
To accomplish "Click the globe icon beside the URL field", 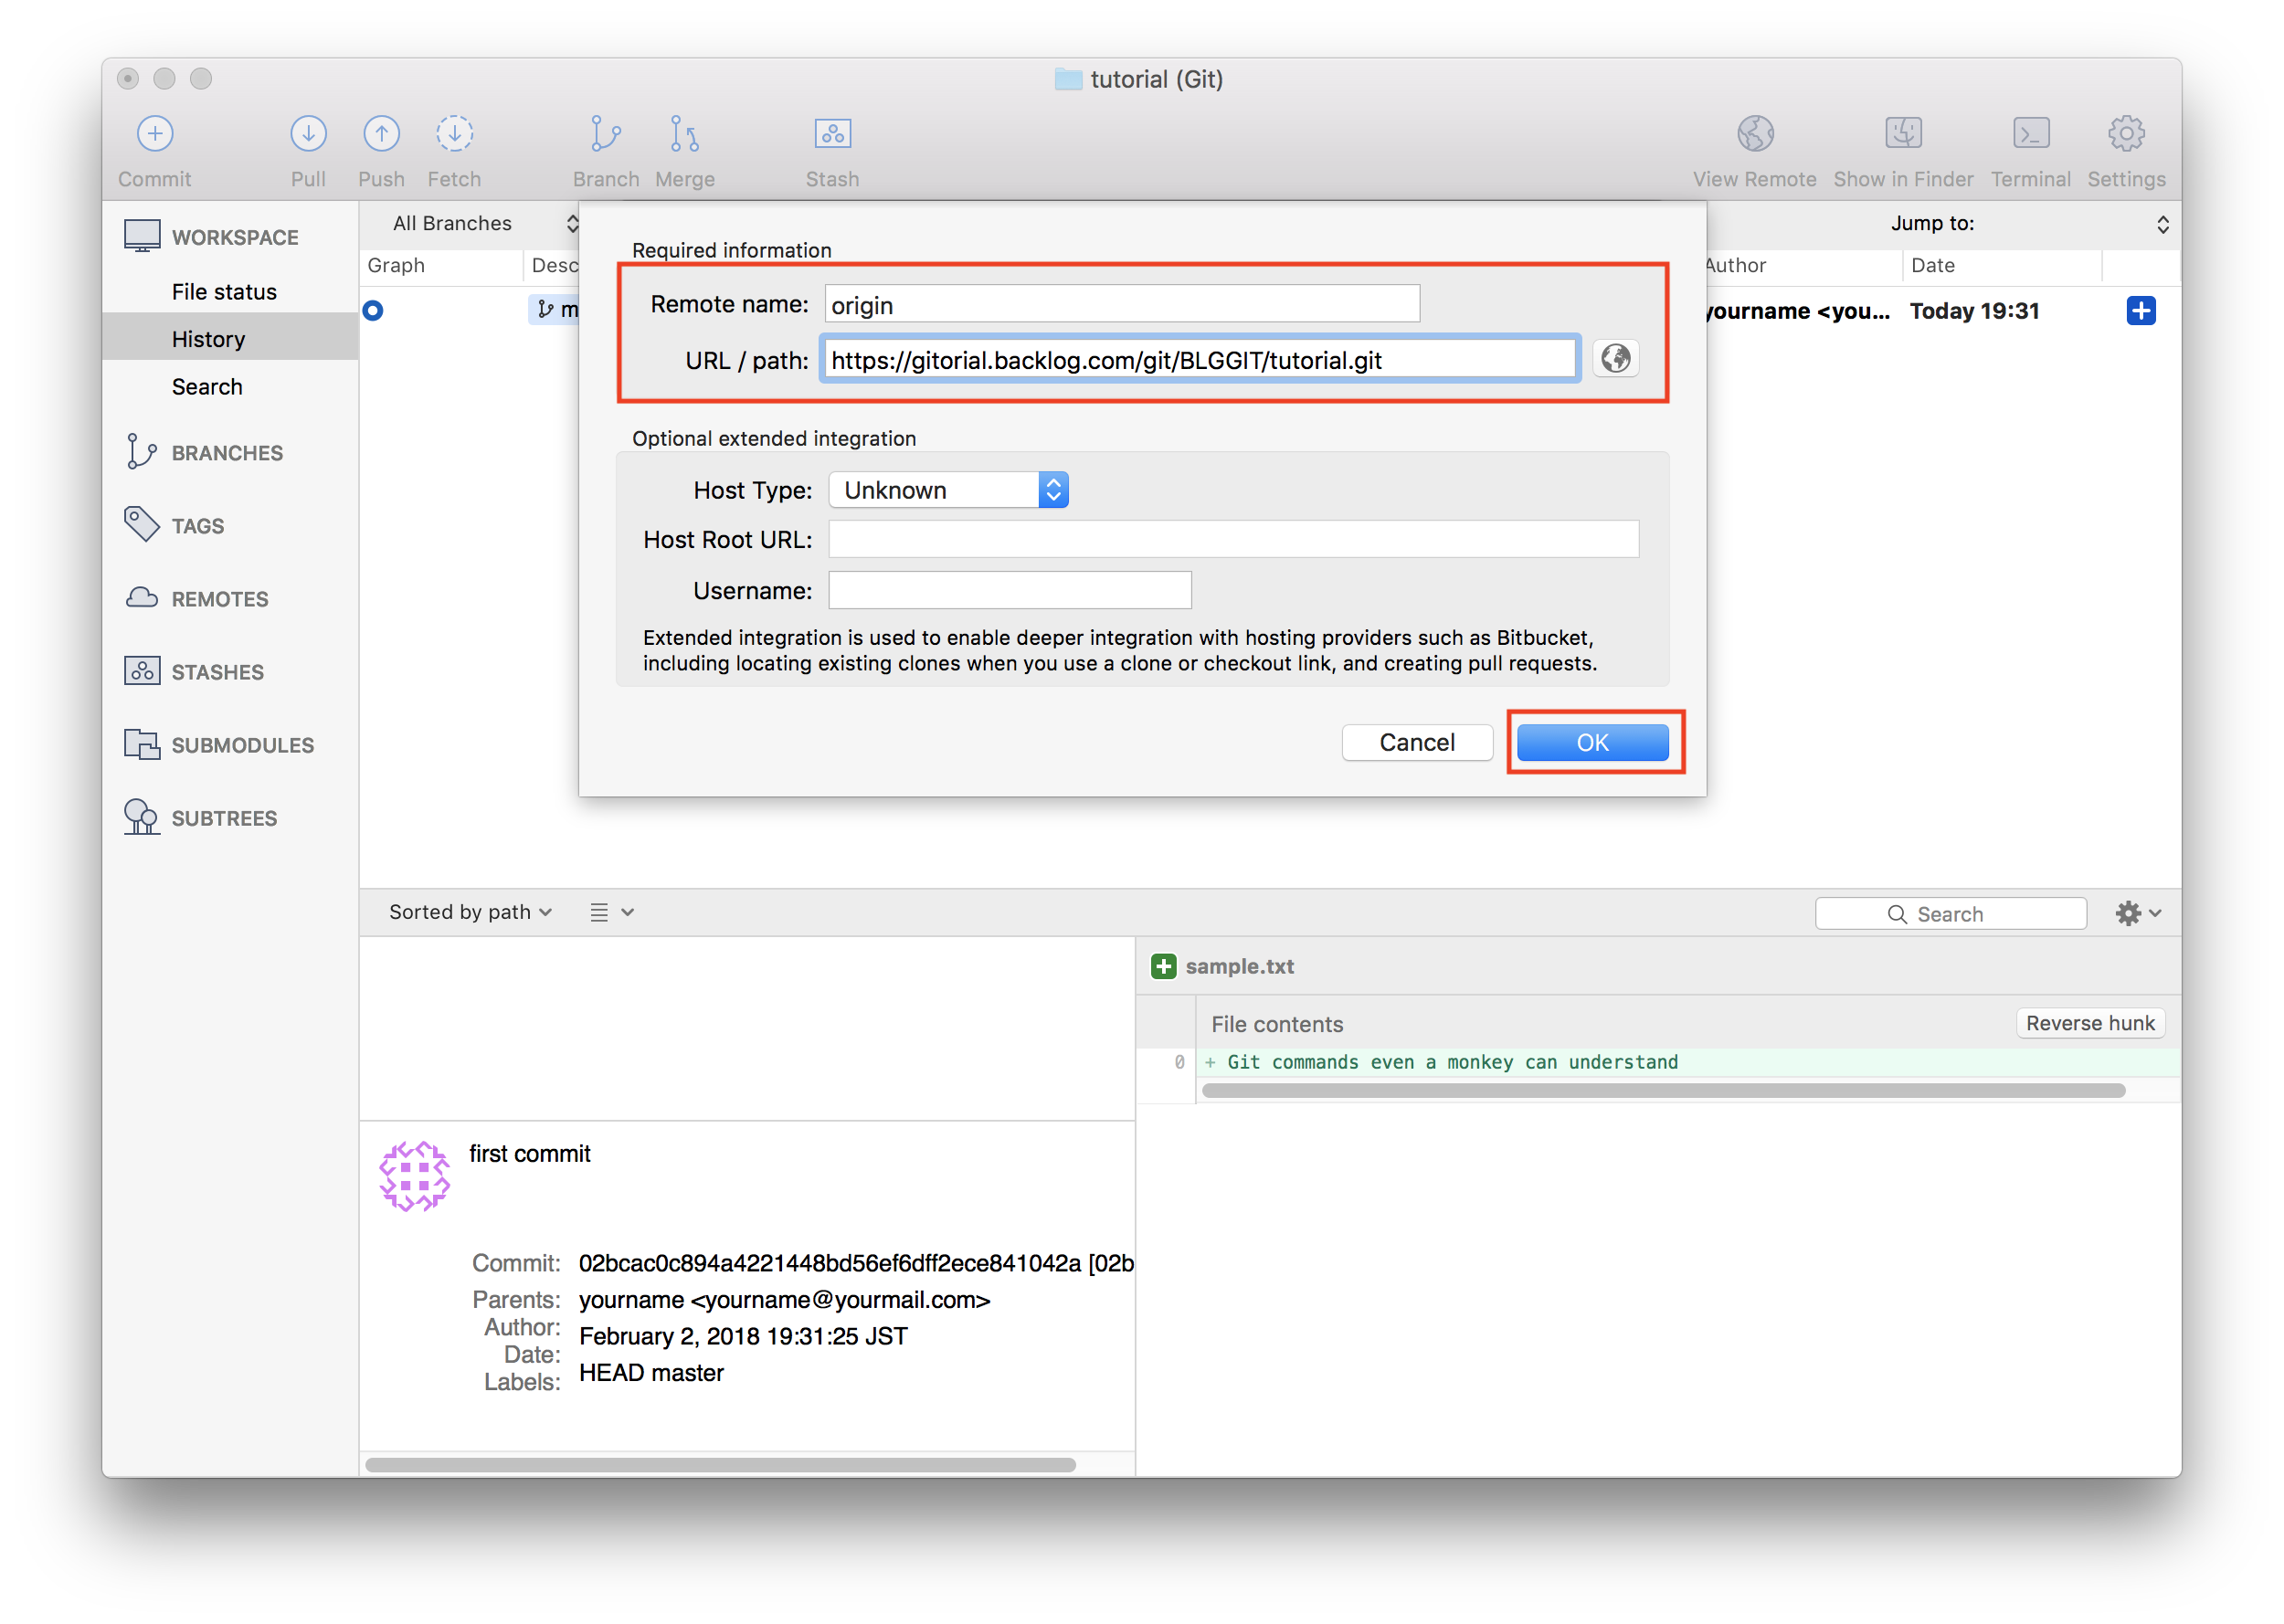I will [x=1616, y=358].
